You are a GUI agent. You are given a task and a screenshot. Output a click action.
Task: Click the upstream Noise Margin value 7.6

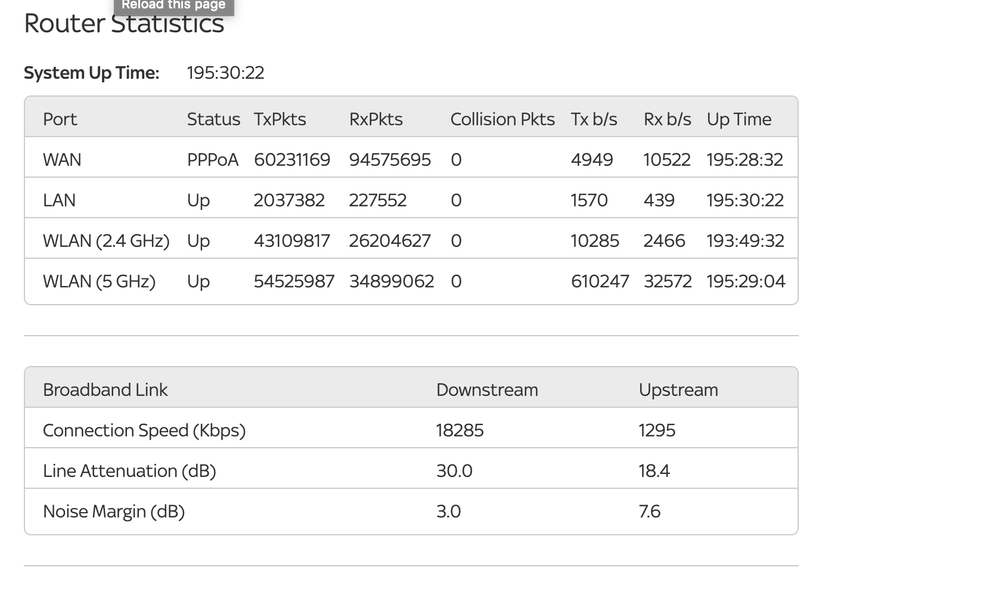(650, 511)
